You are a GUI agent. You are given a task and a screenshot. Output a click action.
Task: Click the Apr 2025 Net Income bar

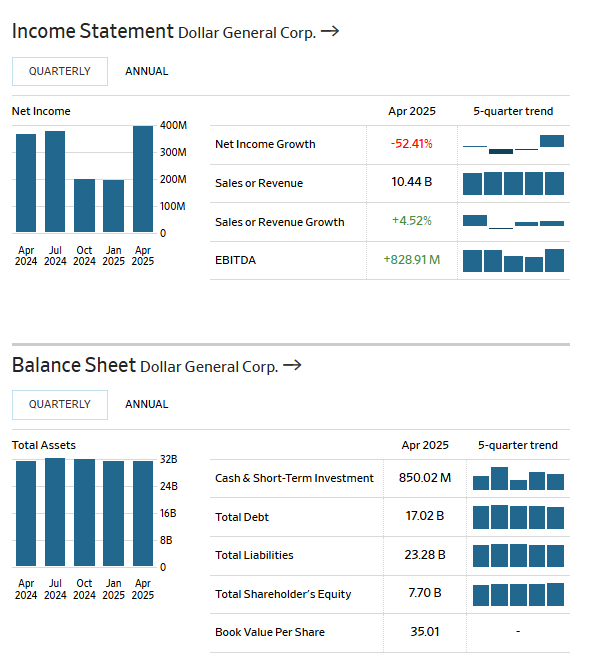point(143,180)
